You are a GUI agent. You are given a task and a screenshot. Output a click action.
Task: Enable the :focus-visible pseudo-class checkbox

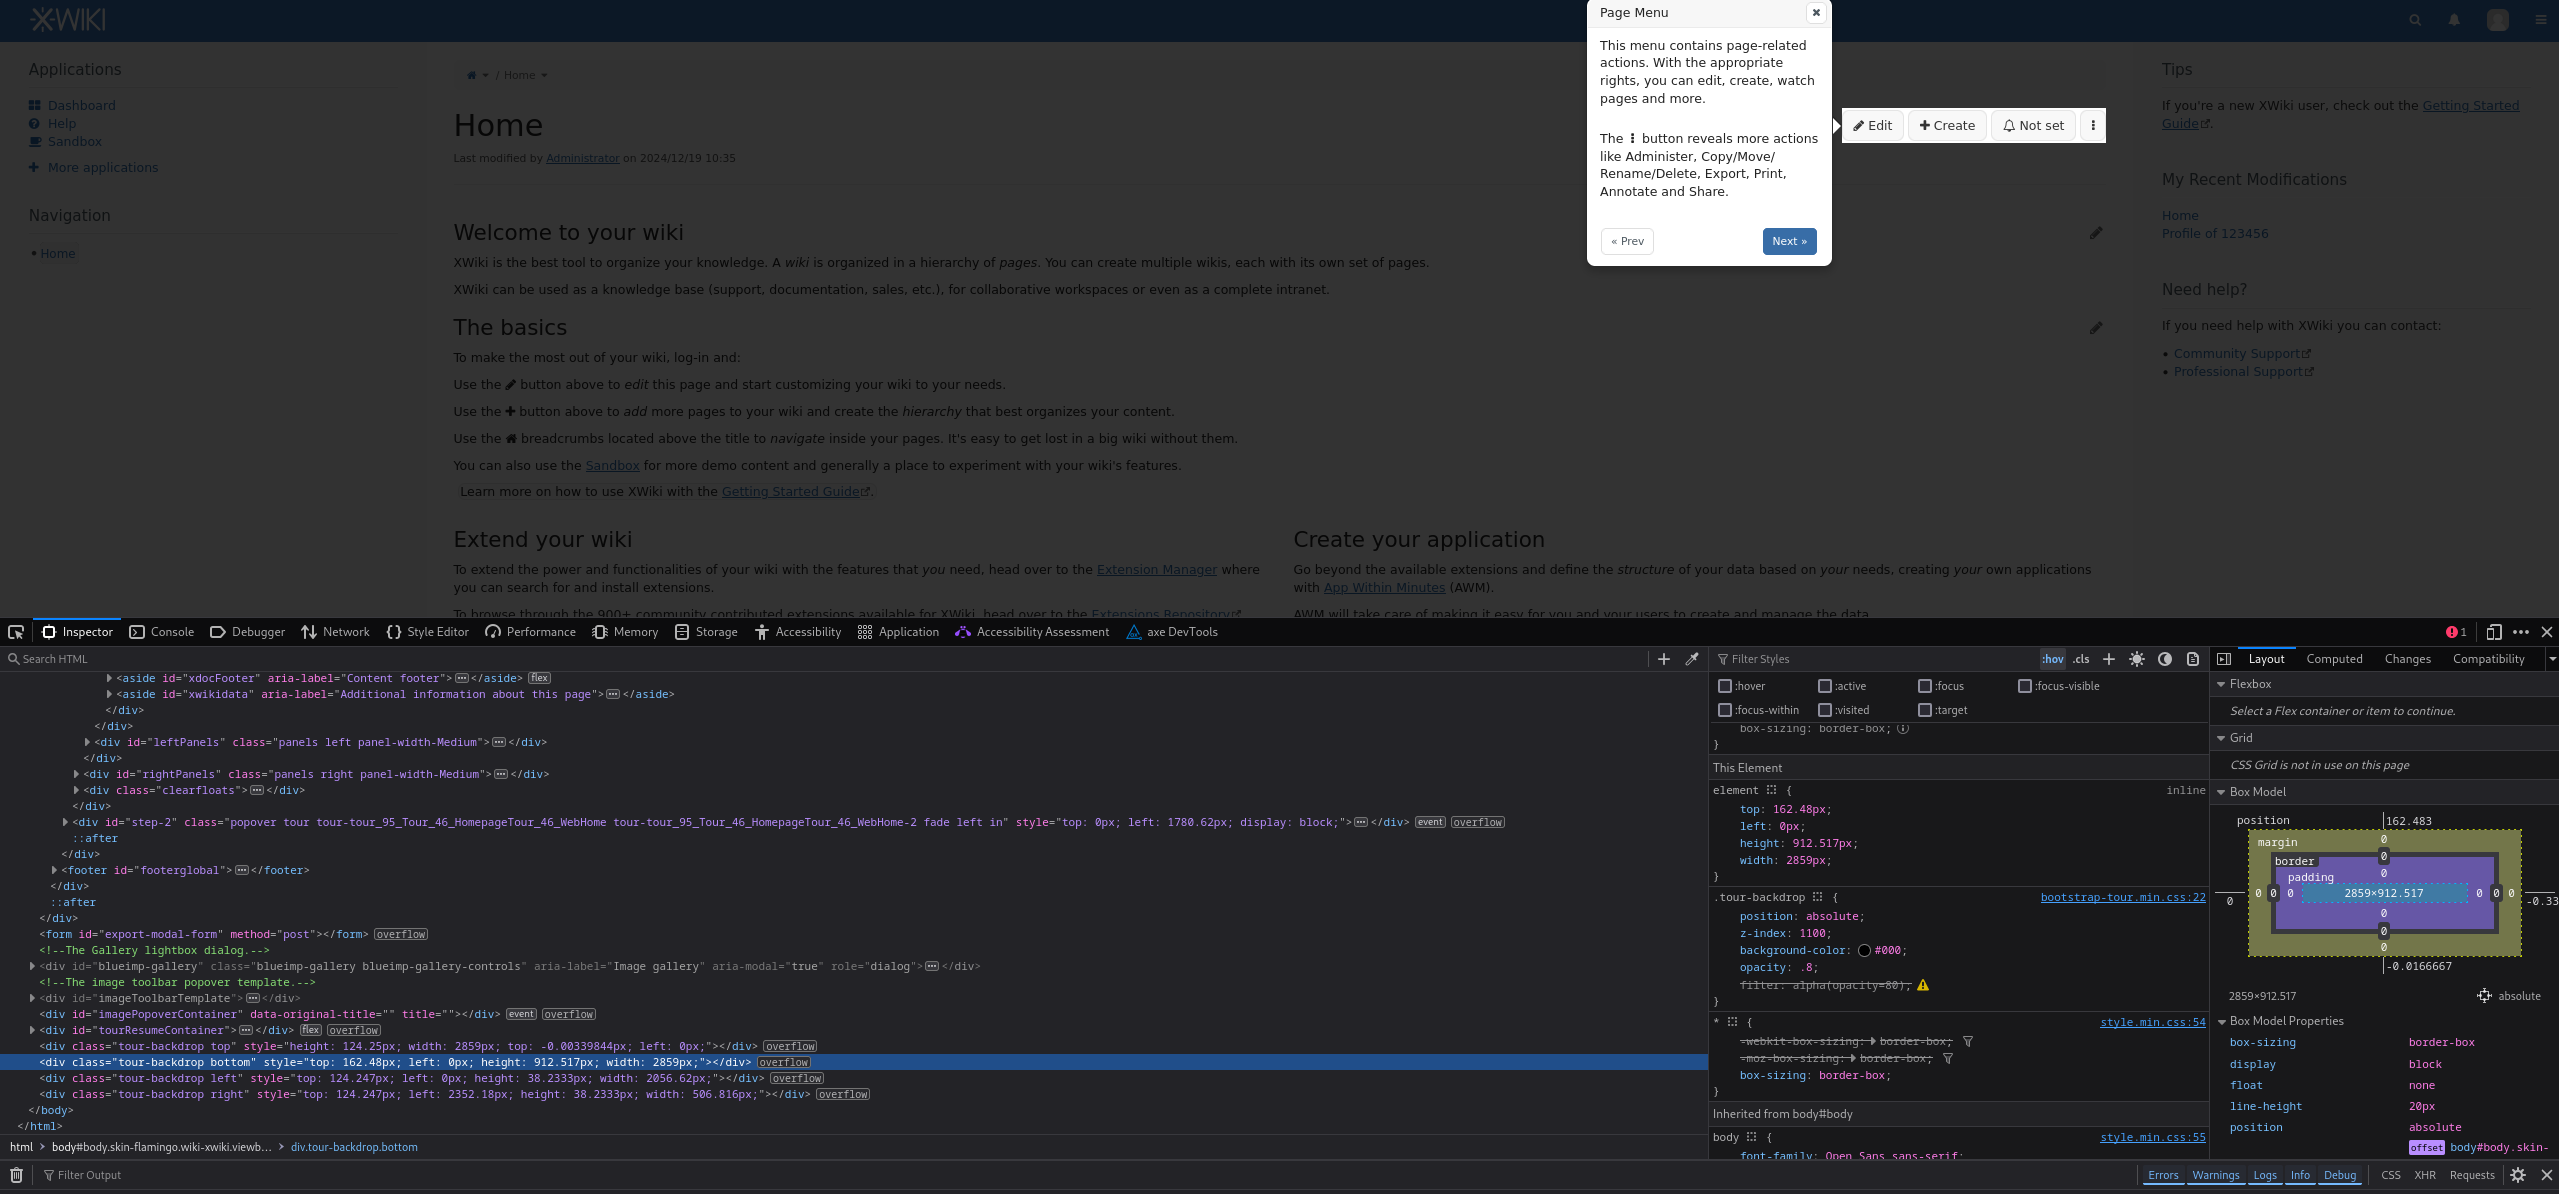[2025, 686]
